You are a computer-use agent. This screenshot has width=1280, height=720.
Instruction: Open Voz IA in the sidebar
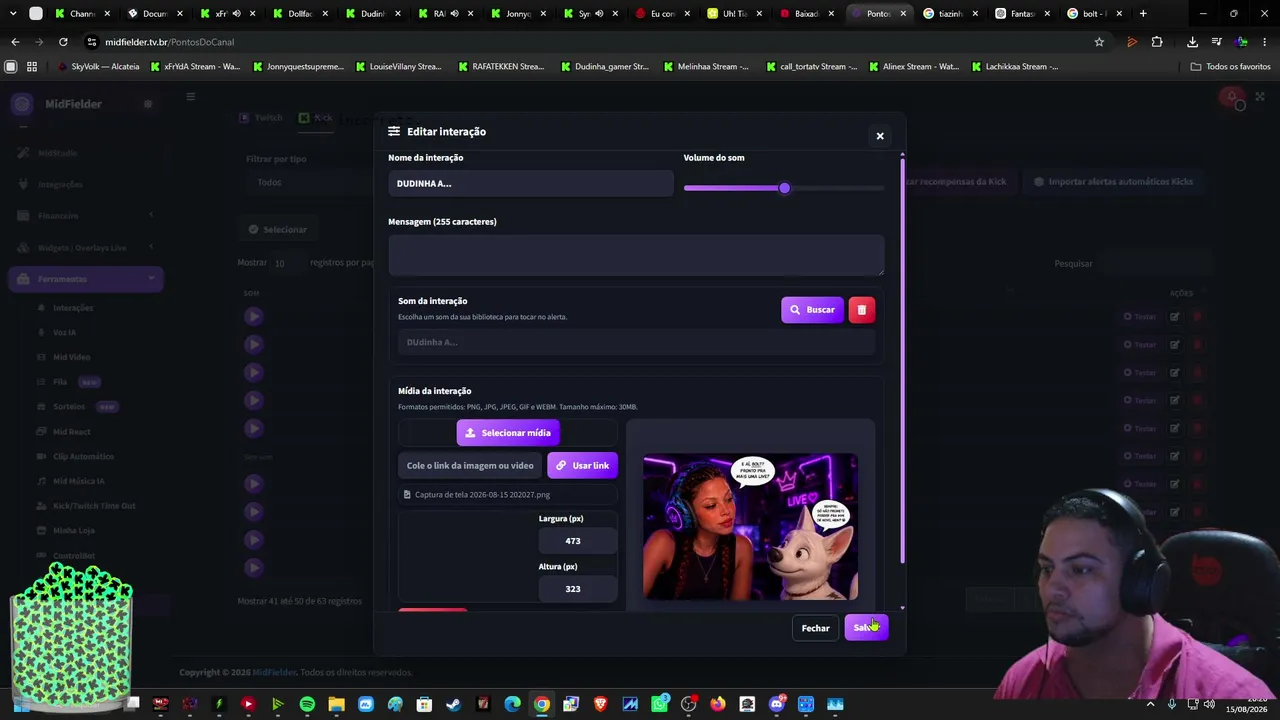(x=64, y=332)
